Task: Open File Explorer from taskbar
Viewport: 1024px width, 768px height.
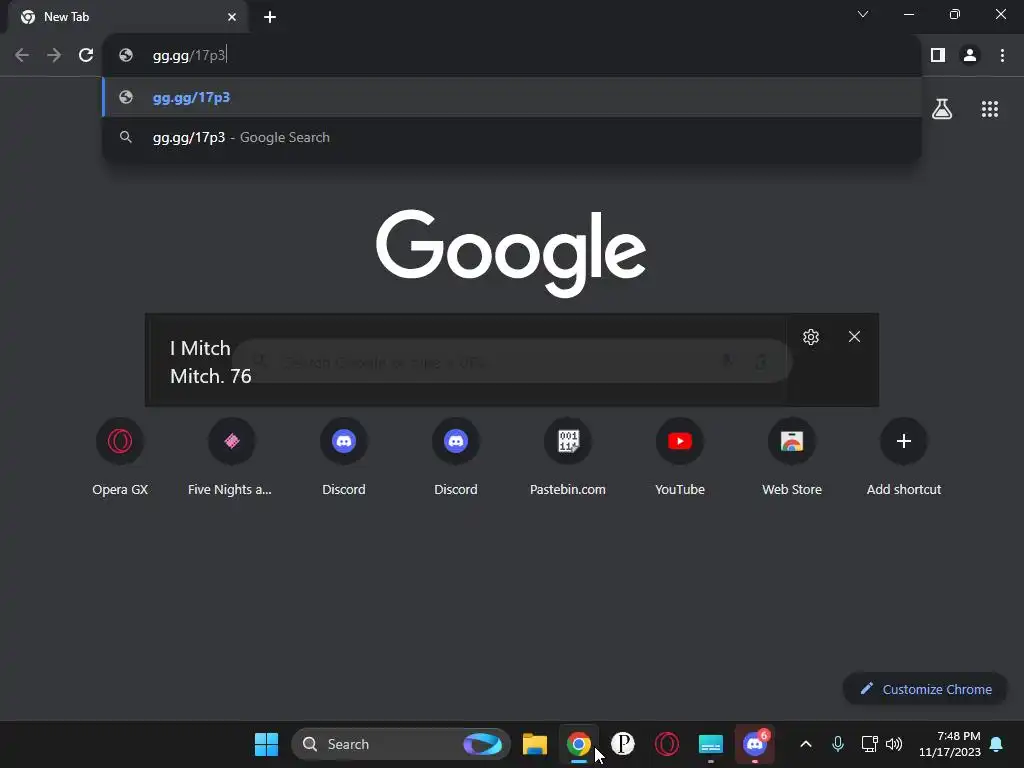Action: tap(535, 744)
